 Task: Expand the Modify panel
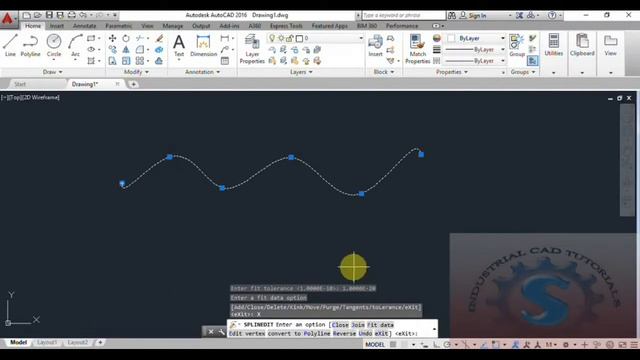[136, 72]
